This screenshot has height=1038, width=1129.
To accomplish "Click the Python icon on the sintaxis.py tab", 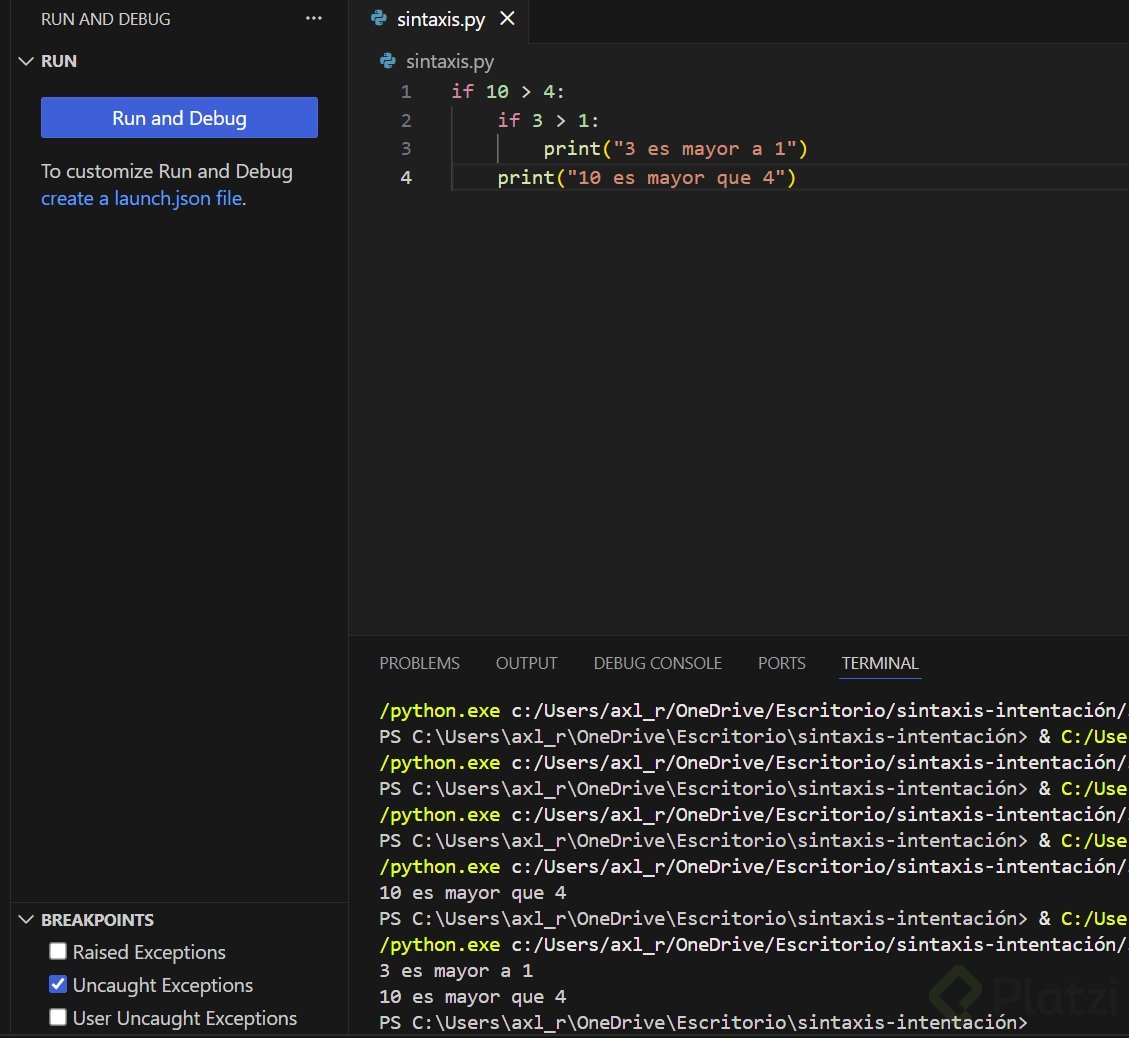I will [378, 19].
